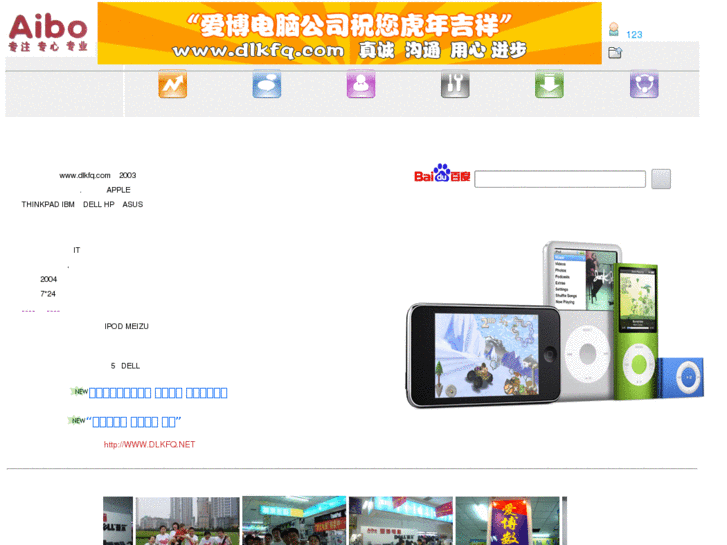
Task: Click the 'IPOD MEIZU' text
Action: click(x=127, y=326)
